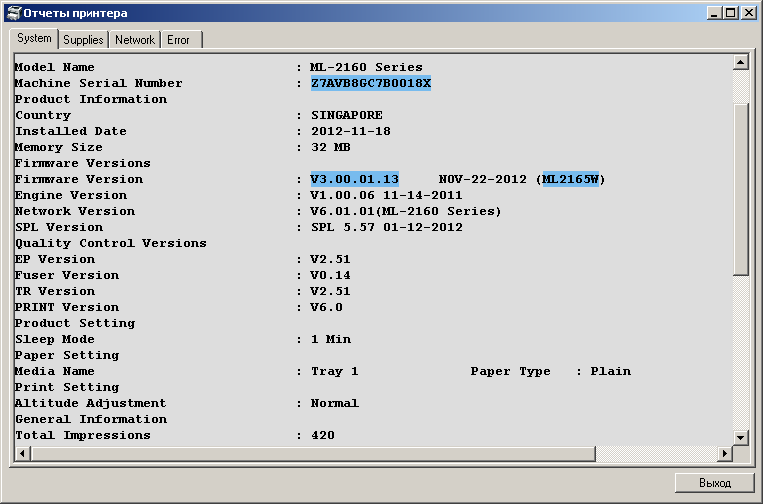The image size is (763, 504).
Task: Click the Tray 1 media name value
Action: point(335,371)
